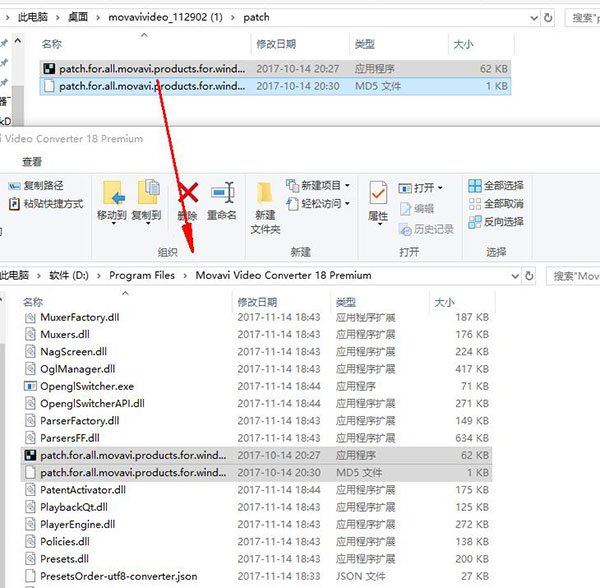Select PresetsOrder-utf8-converter.json
600x588 pixels.
tap(256, 577)
